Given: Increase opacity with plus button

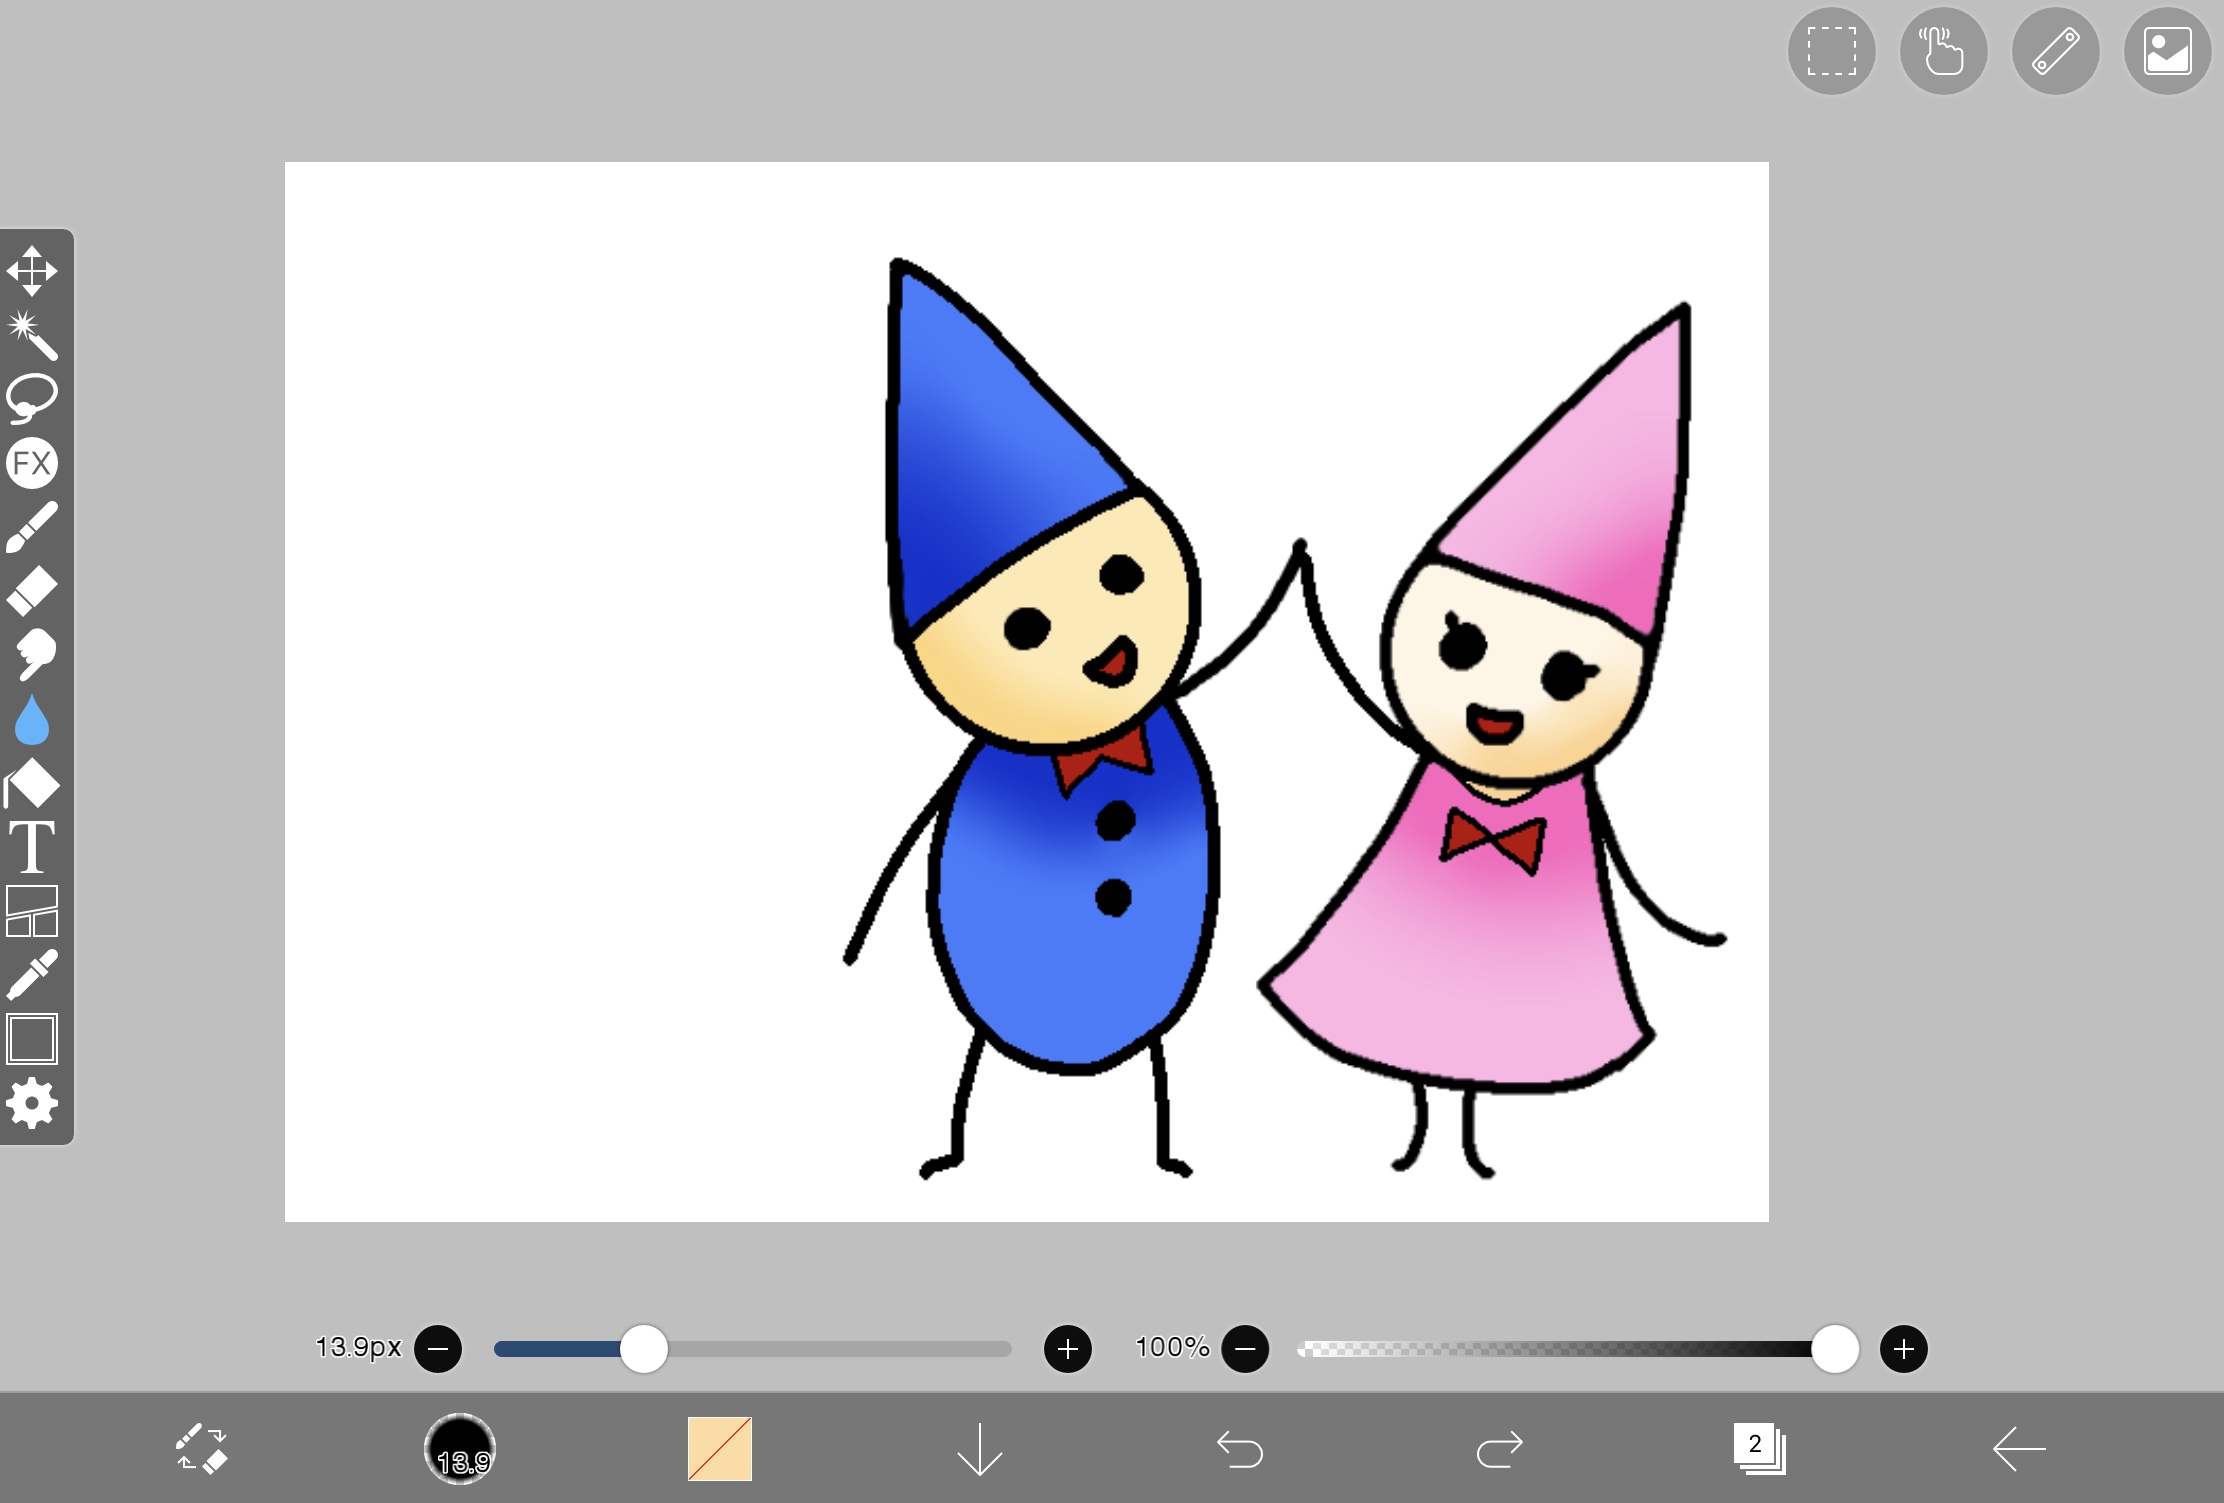Looking at the screenshot, I should [1904, 1349].
